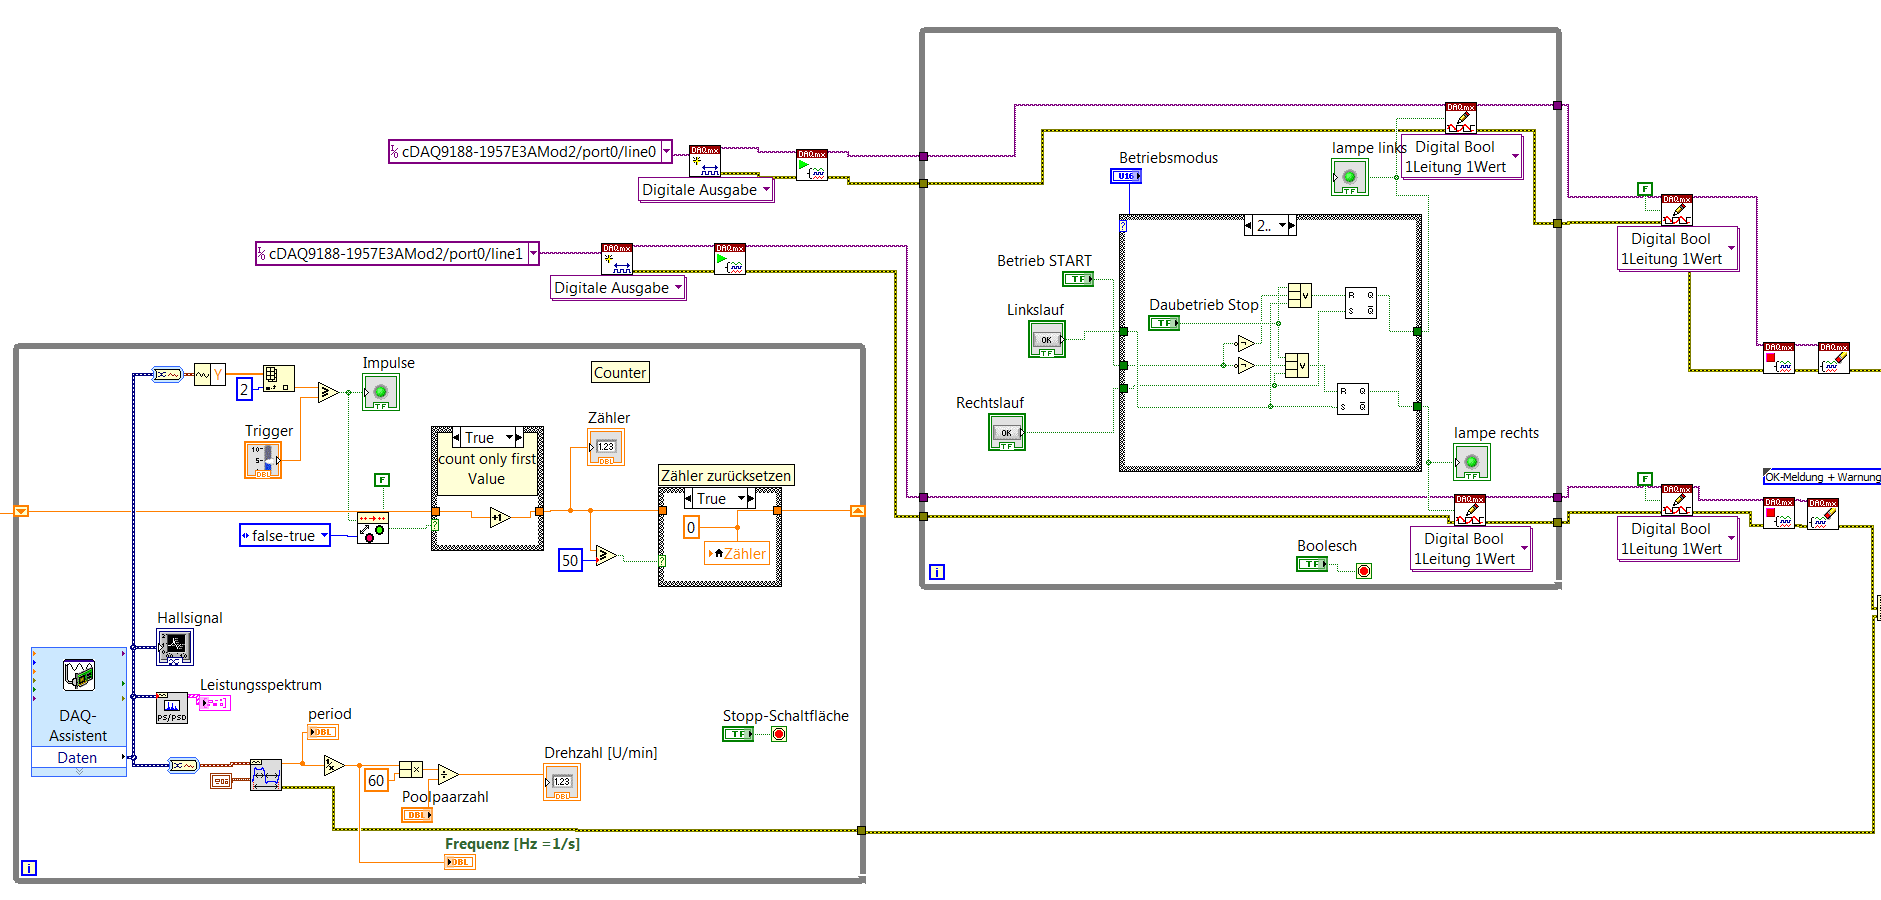Select the lampe links LED indicator

tap(1350, 177)
